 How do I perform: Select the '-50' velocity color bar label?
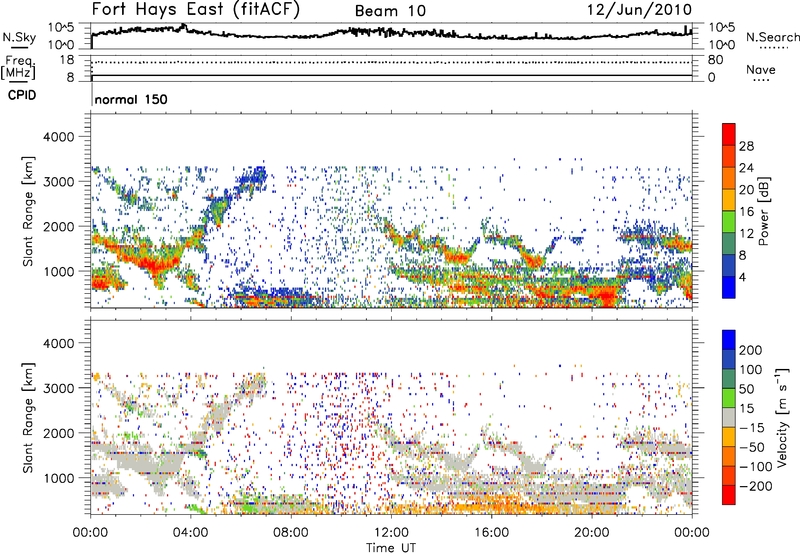pos(752,447)
